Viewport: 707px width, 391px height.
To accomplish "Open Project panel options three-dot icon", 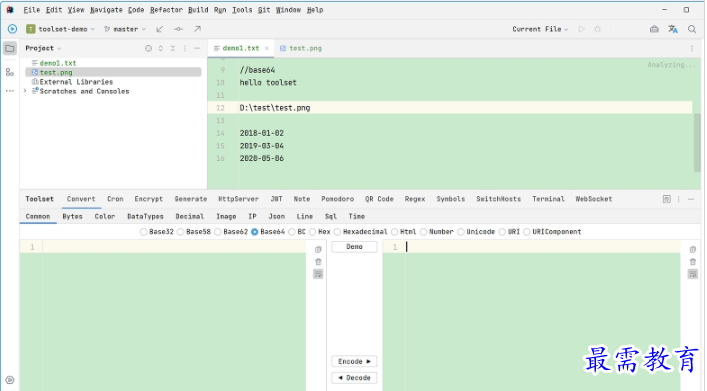I will (x=185, y=48).
